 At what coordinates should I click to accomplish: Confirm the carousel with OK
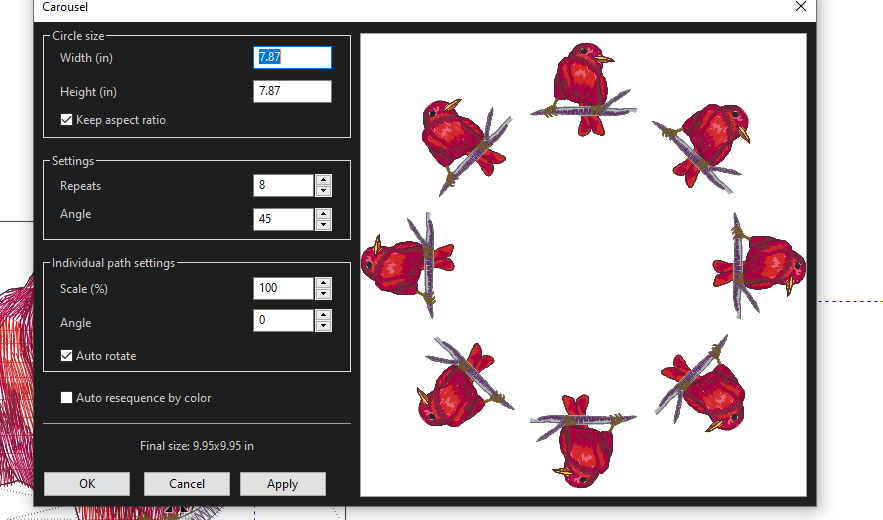87,484
